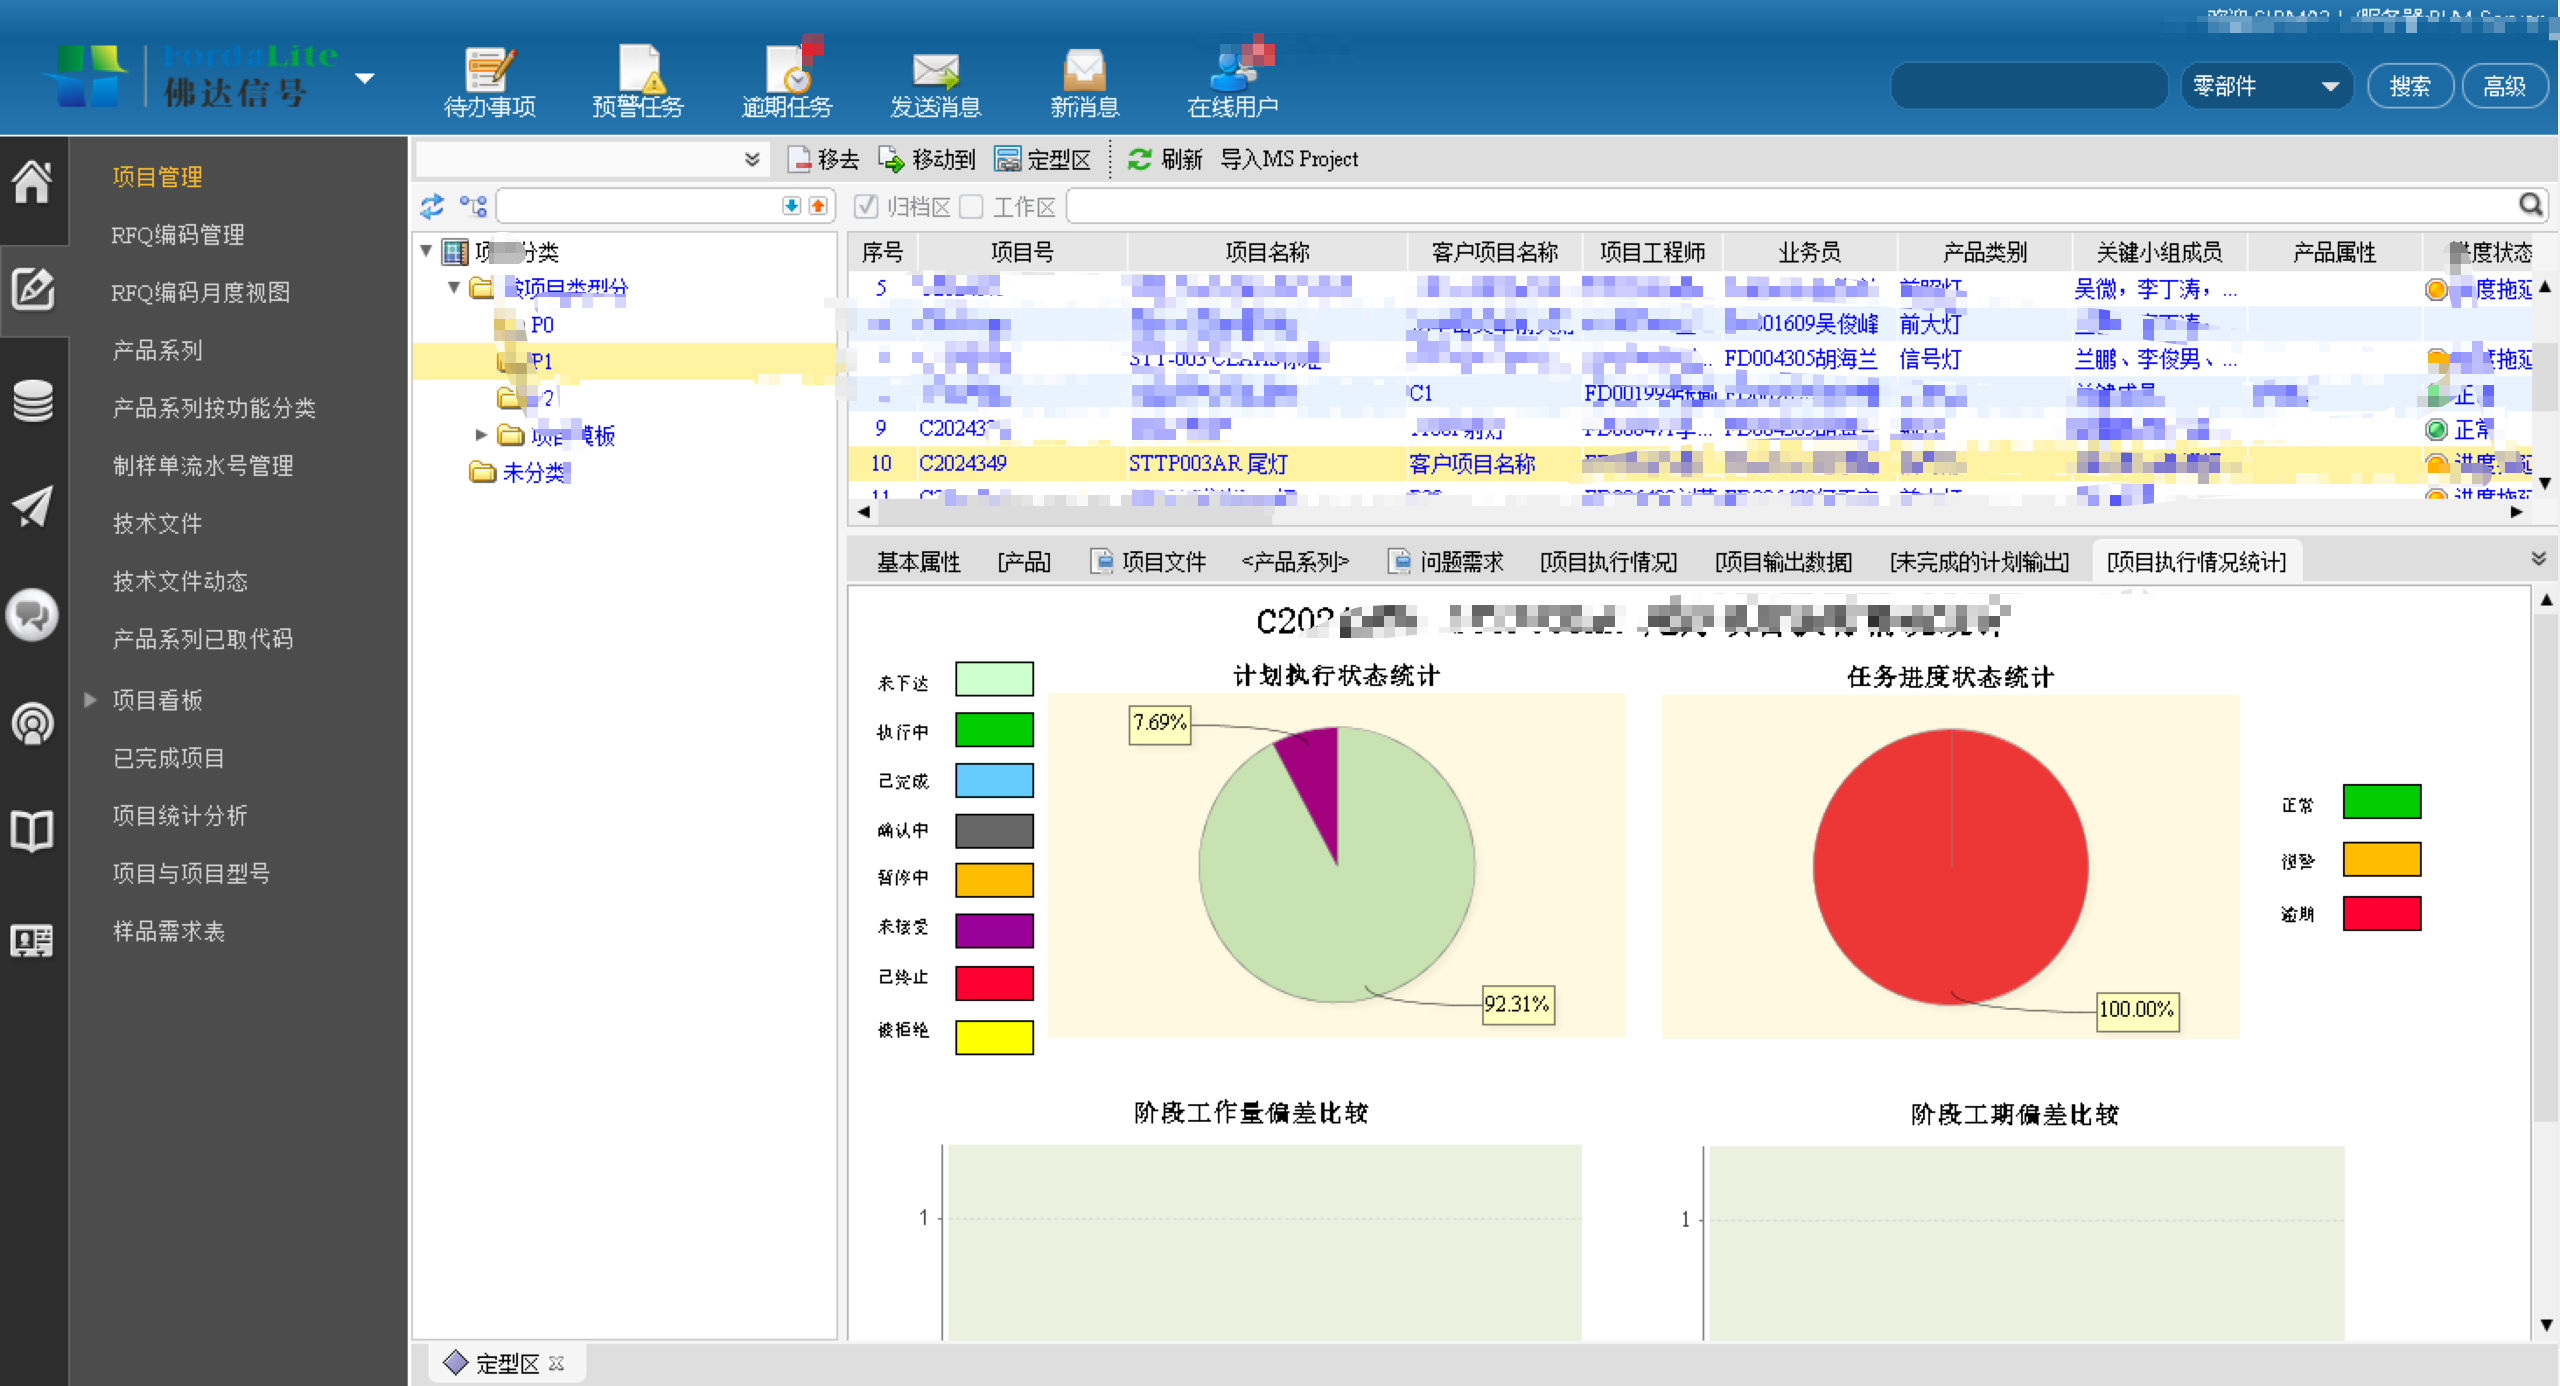Open the 逾期任务 overdue tasks icon
2560x1386 pixels.
(x=787, y=71)
